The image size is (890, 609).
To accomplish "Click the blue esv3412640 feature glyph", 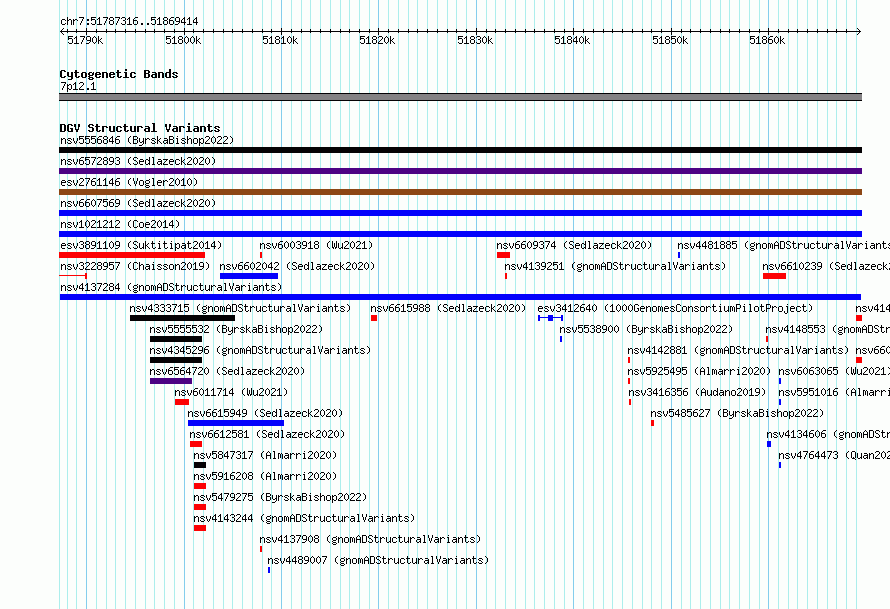I will tap(551, 318).
